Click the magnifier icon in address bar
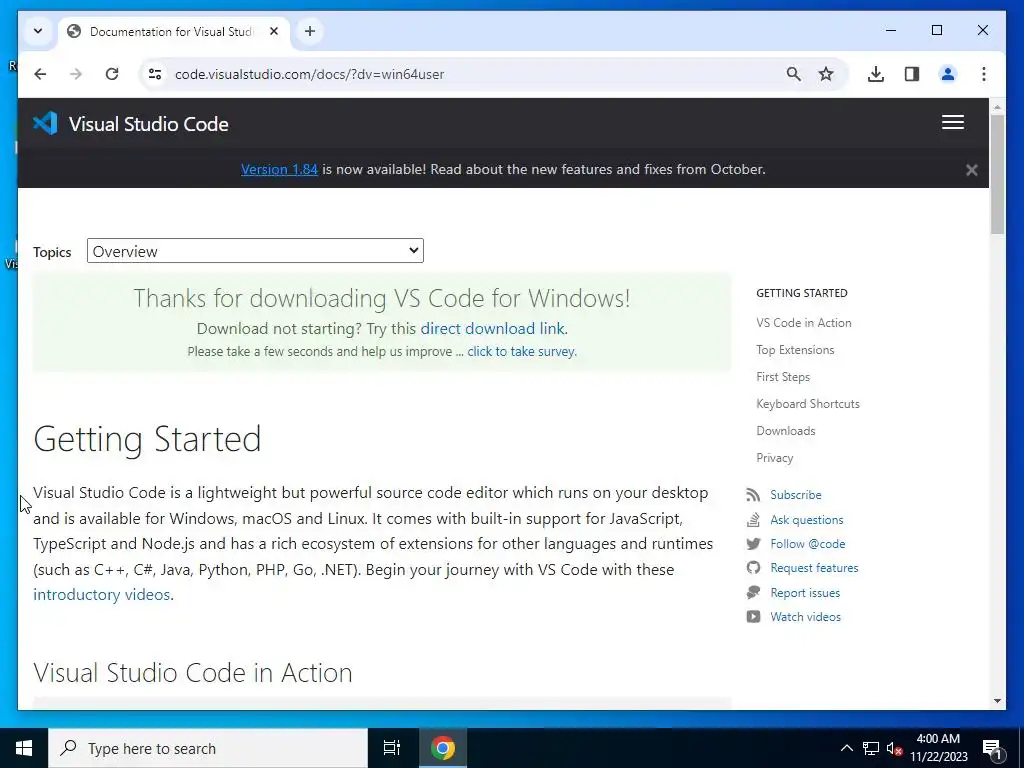Screen dimensions: 1024x768 pos(793,74)
